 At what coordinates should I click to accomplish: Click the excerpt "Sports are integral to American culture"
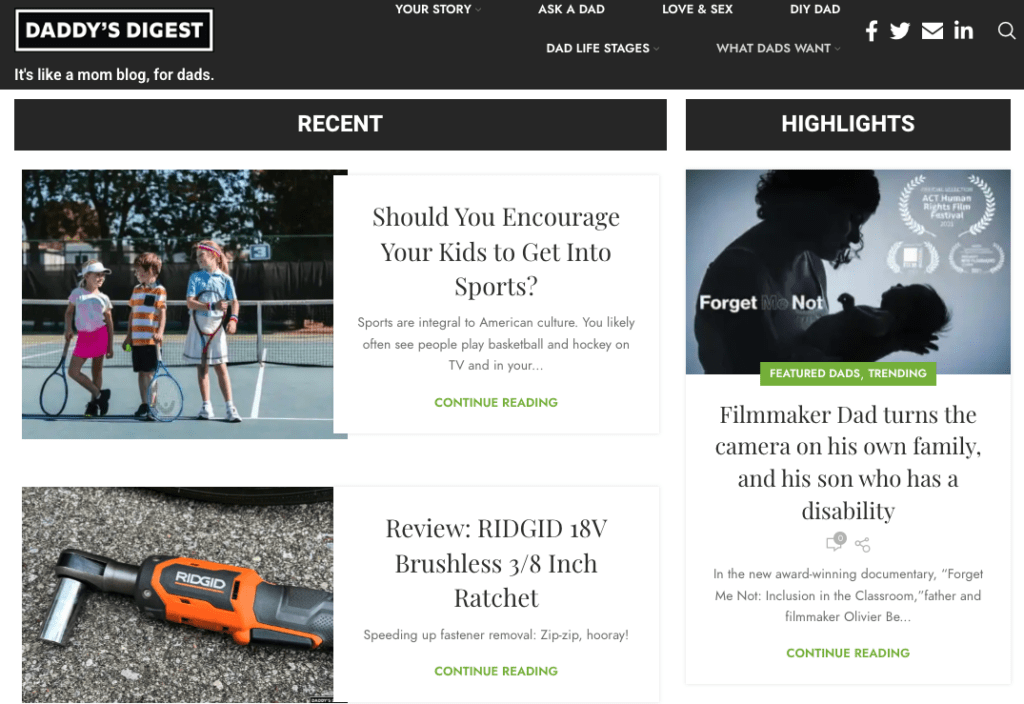pos(496,344)
